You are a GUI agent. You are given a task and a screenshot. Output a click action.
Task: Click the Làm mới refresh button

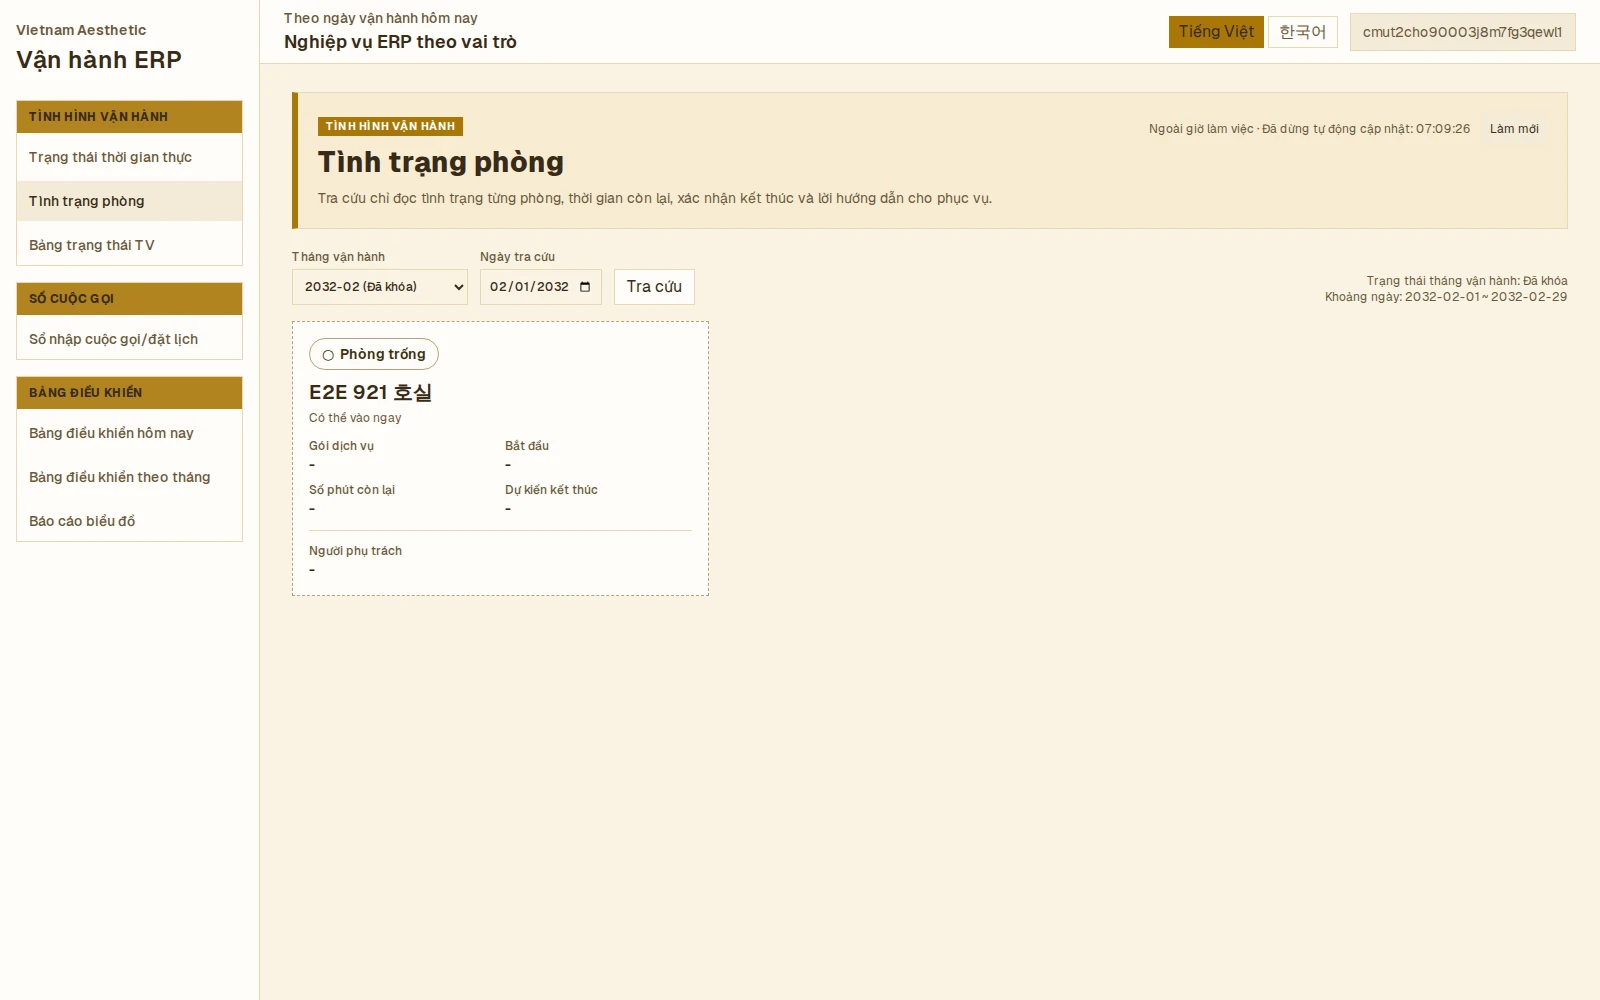coord(1514,129)
